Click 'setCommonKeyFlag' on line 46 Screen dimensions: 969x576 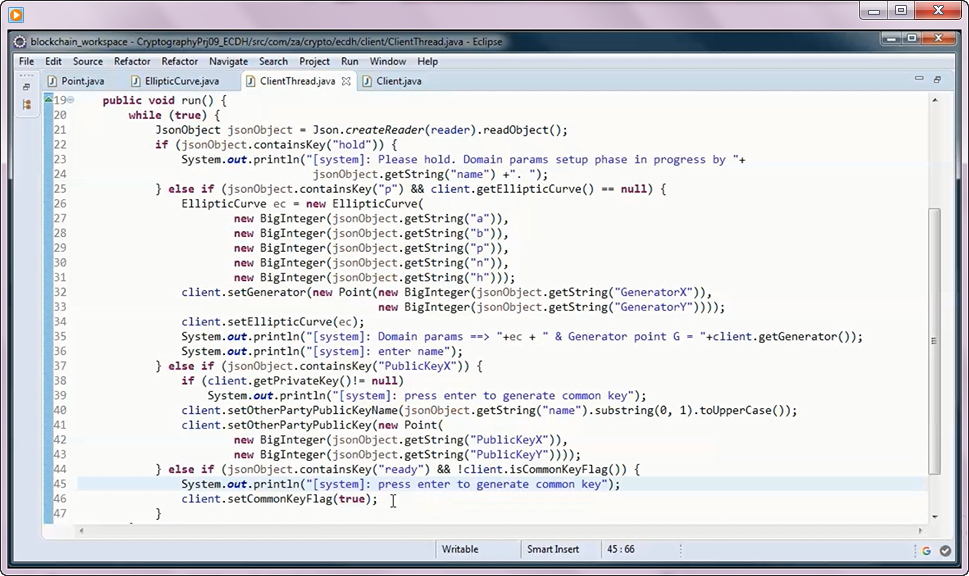[280, 499]
